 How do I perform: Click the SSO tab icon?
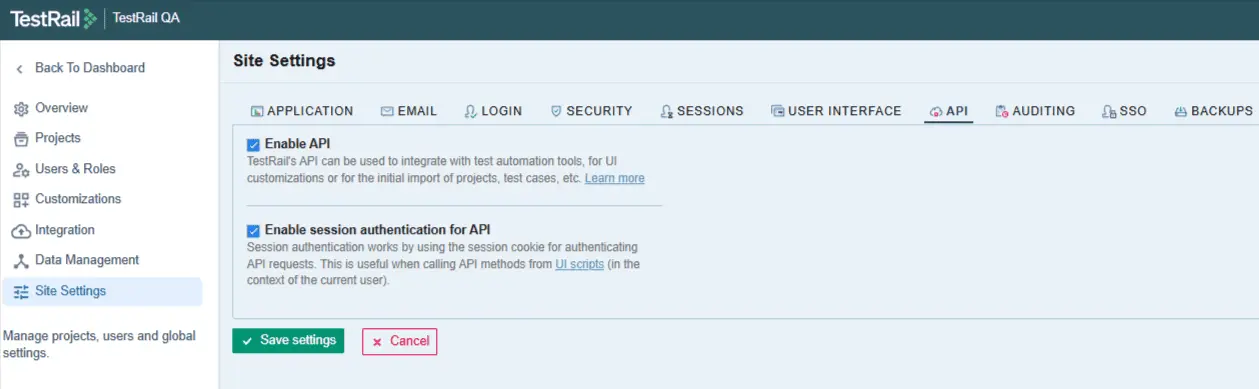[x=1108, y=112]
